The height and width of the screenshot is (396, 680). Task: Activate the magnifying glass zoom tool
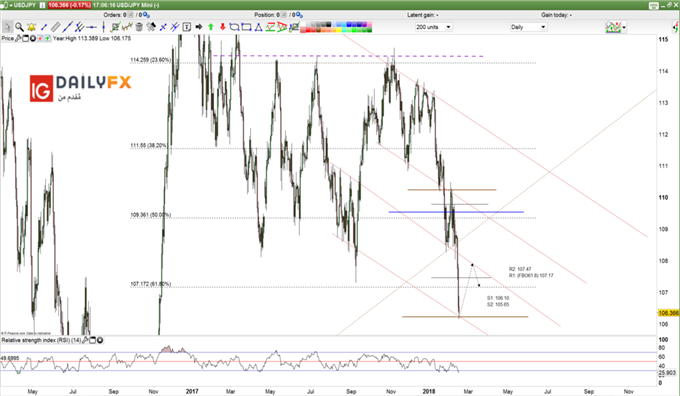click(19, 27)
